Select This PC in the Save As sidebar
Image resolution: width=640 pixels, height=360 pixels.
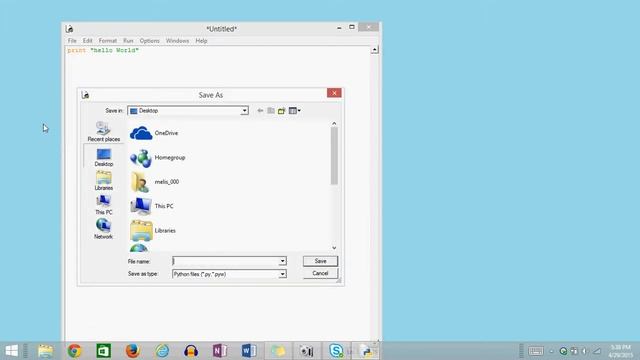click(x=104, y=205)
